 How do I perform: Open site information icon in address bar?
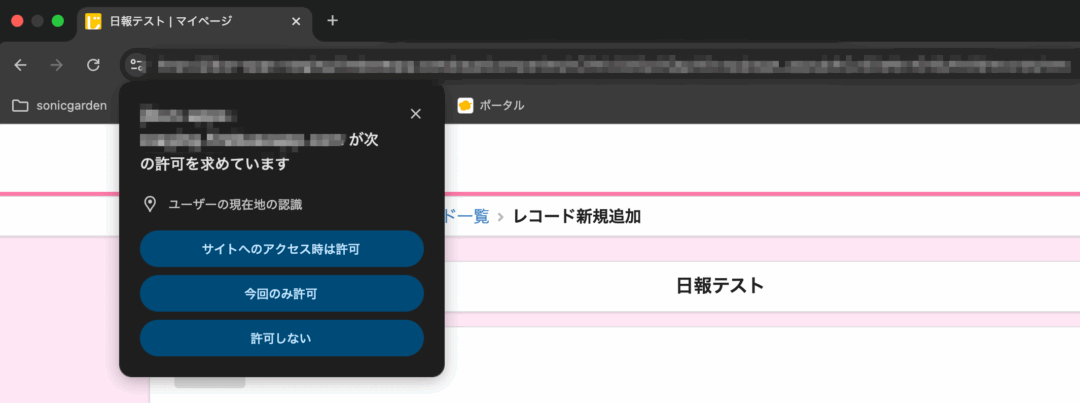137,65
